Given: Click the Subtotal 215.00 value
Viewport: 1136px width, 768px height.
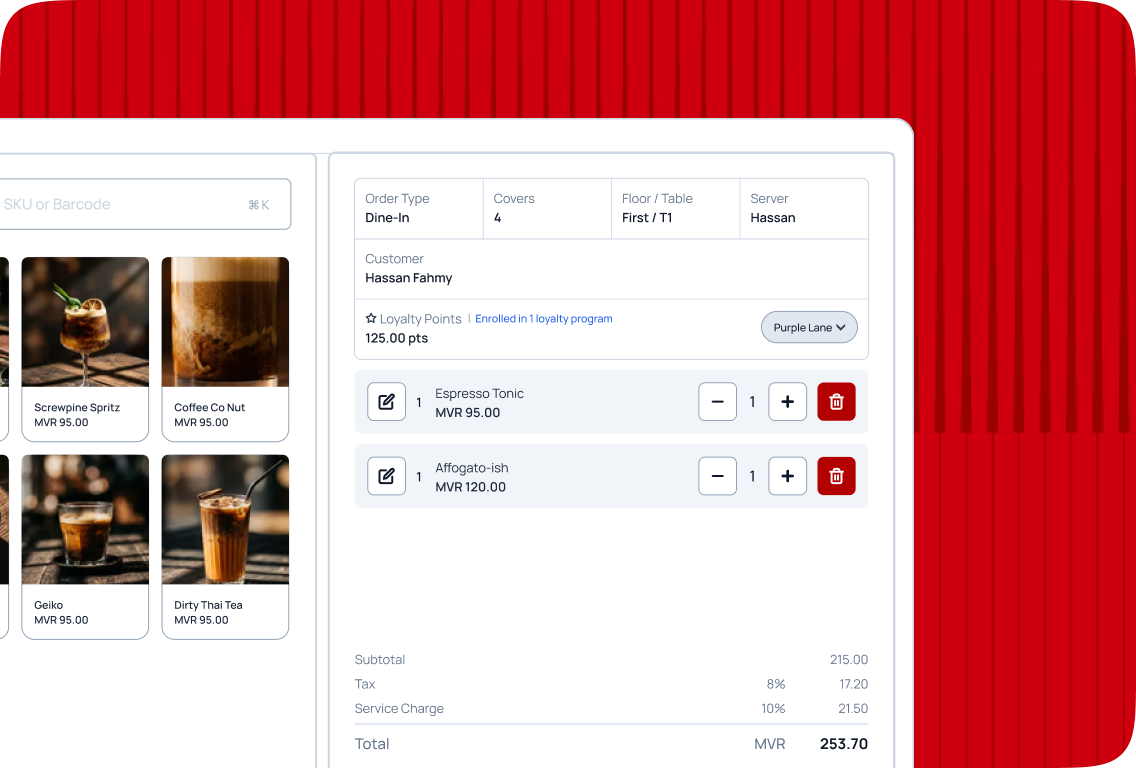Looking at the screenshot, I should (848, 660).
